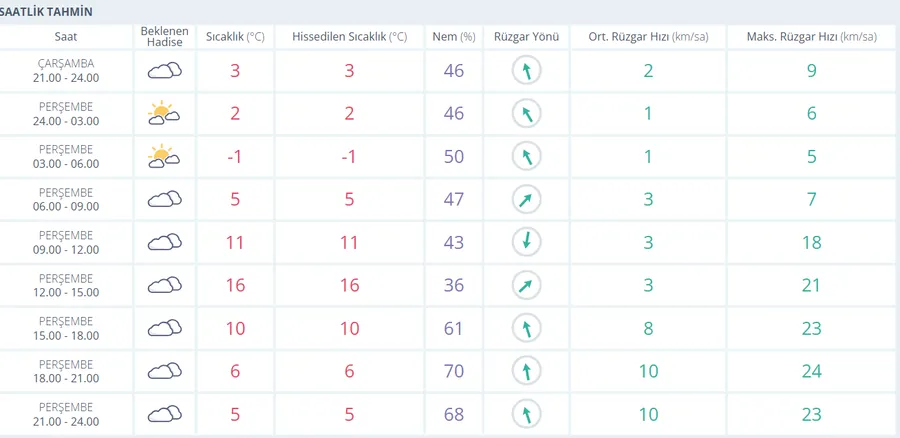Click the wind direction arrow for Çarşamba 21.00 - 24.00
The width and height of the screenshot is (900, 438).
tap(526, 70)
